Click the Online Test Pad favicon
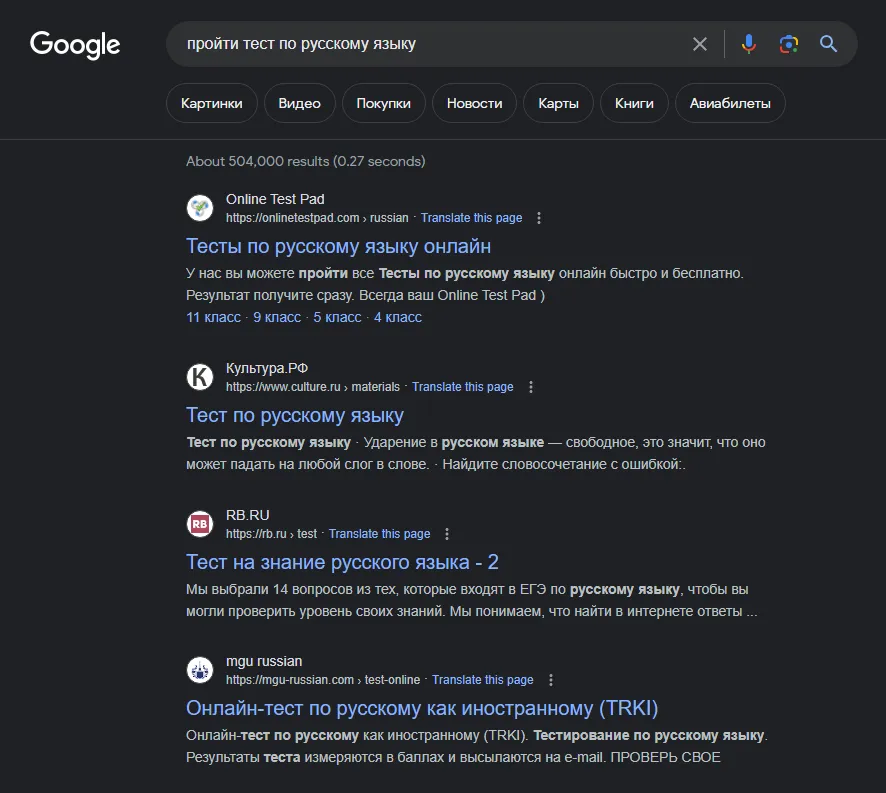The height and width of the screenshot is (793, 886). point(200,208)
